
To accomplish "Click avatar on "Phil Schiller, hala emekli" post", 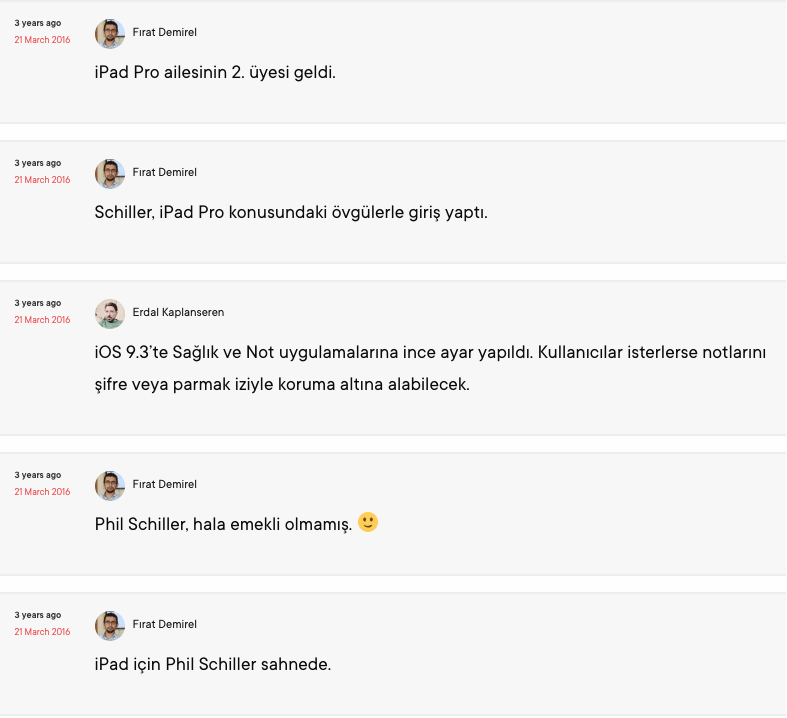I will coord(110,485).
